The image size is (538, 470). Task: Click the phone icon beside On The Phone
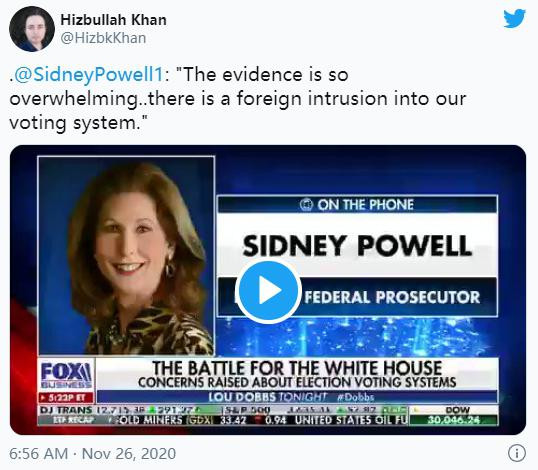[306, 205]
